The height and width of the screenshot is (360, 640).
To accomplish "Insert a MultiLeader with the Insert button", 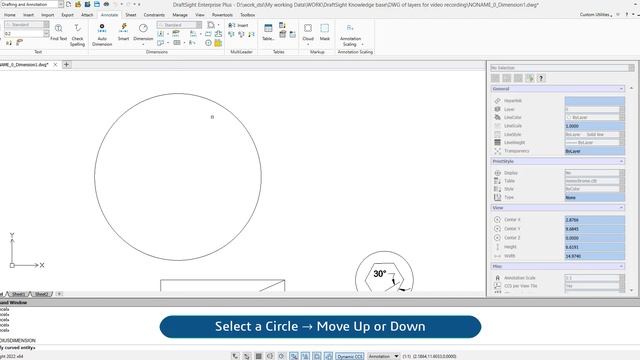I will [x=238, y=25].
